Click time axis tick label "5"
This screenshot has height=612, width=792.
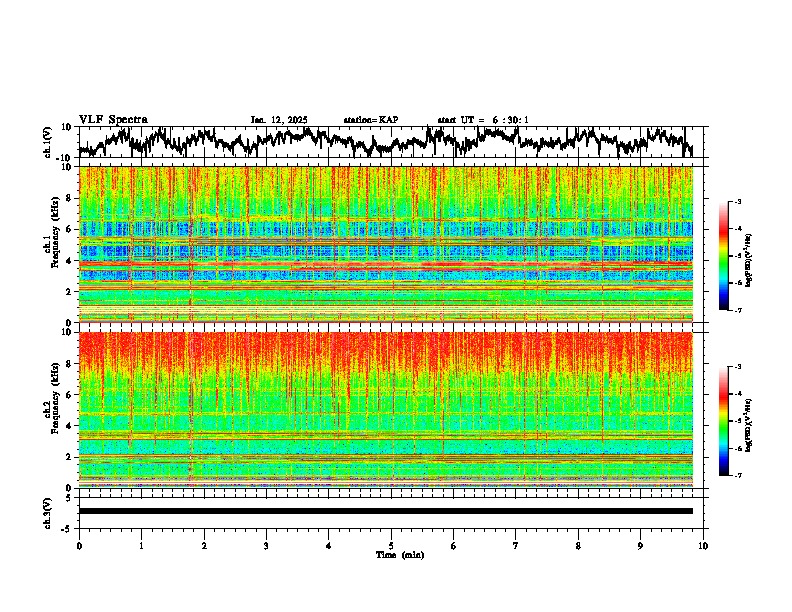[x=391, y=546]
